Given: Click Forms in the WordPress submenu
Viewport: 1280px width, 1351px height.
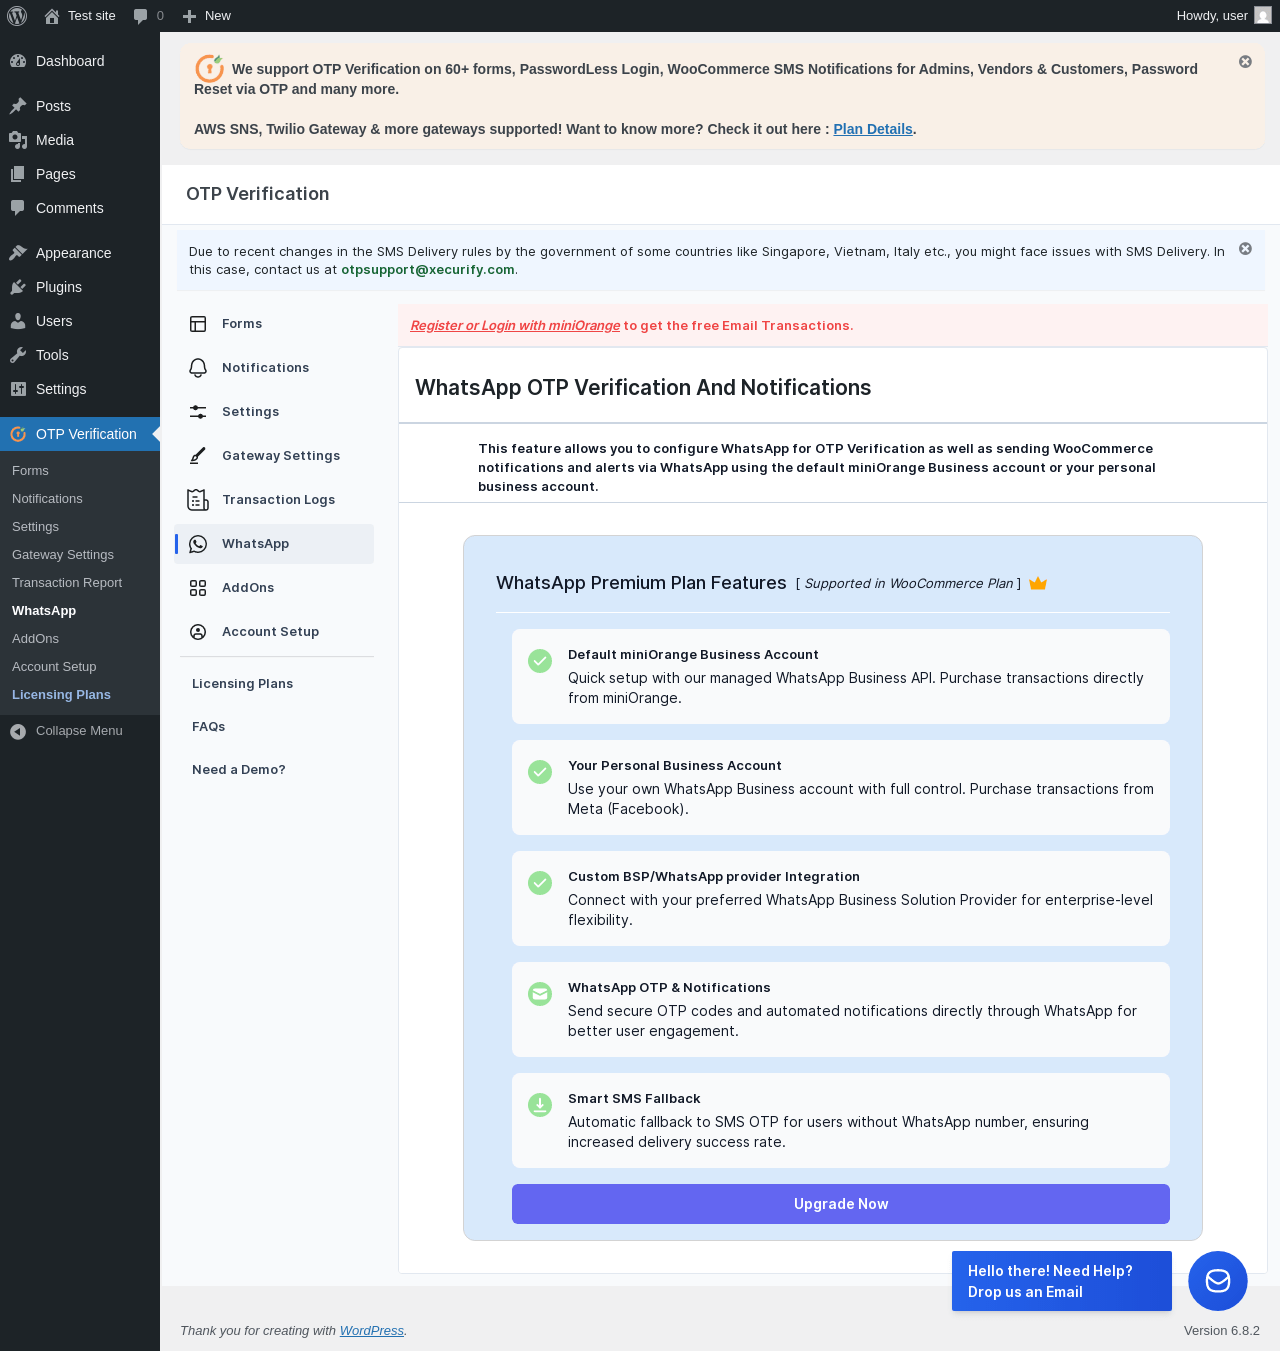Looking at the screenshot, I should (x=30, y=471).
